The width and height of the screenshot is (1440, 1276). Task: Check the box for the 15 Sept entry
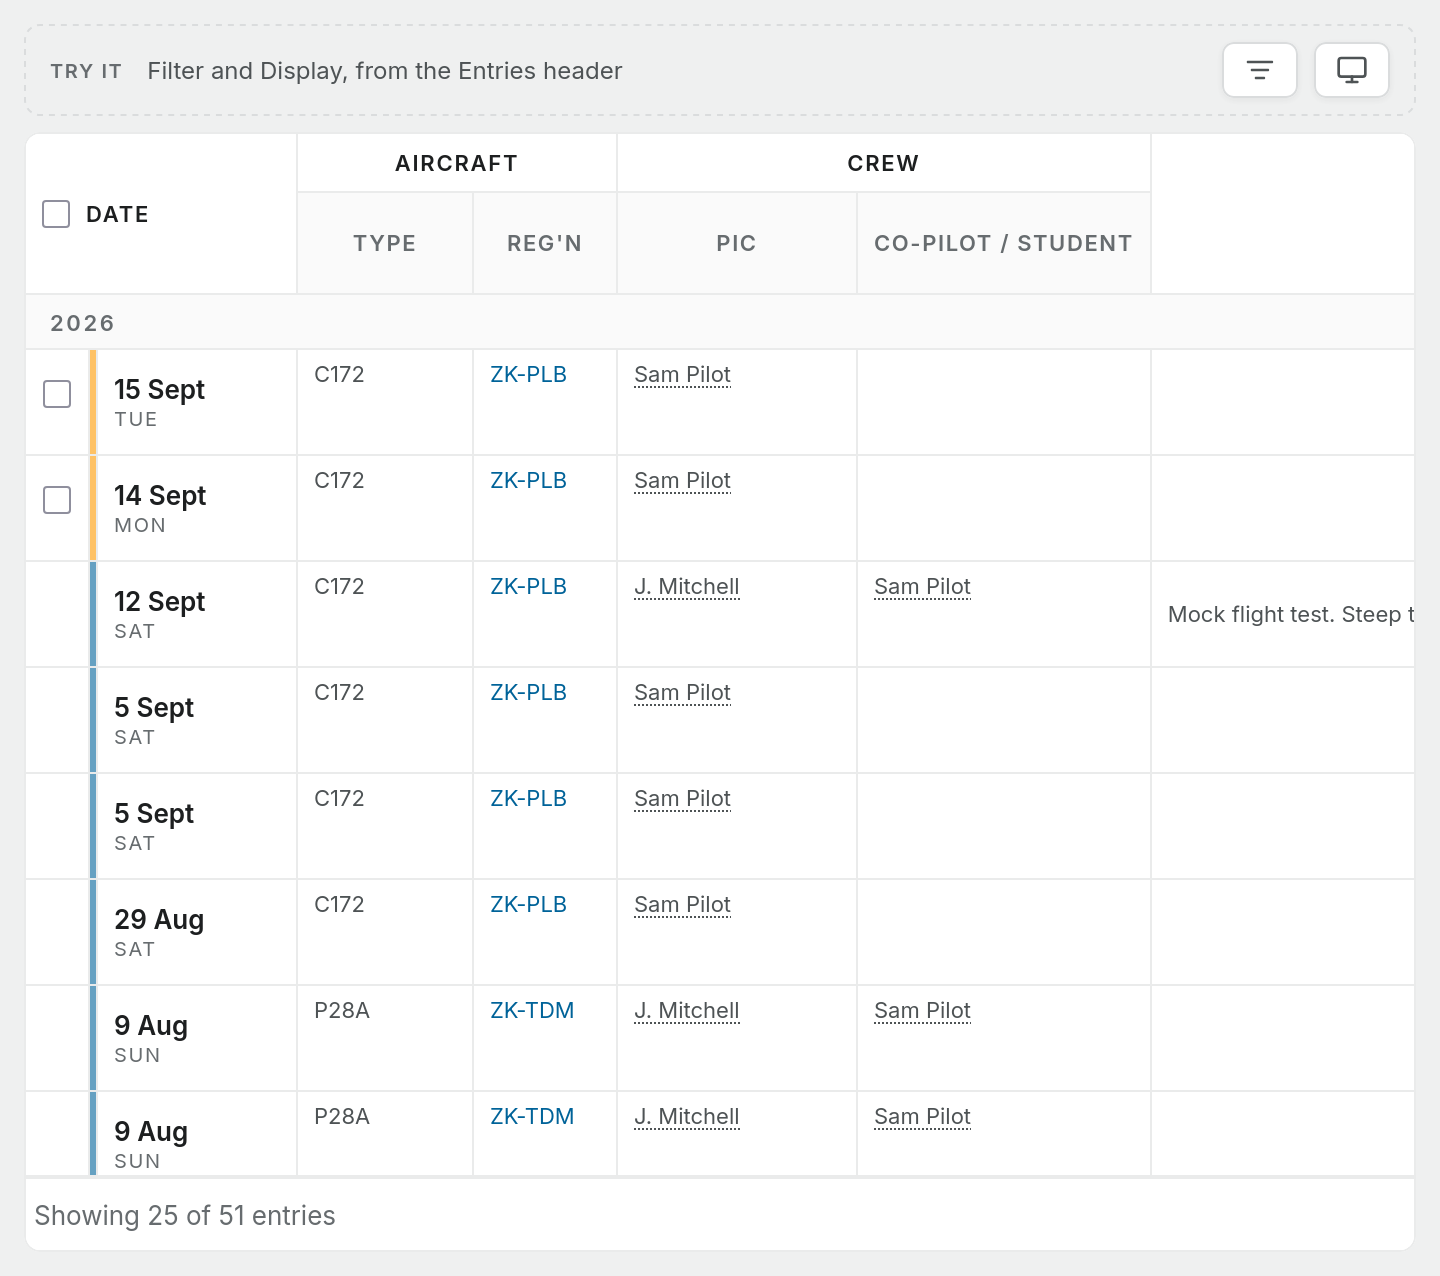click(57, 394)
